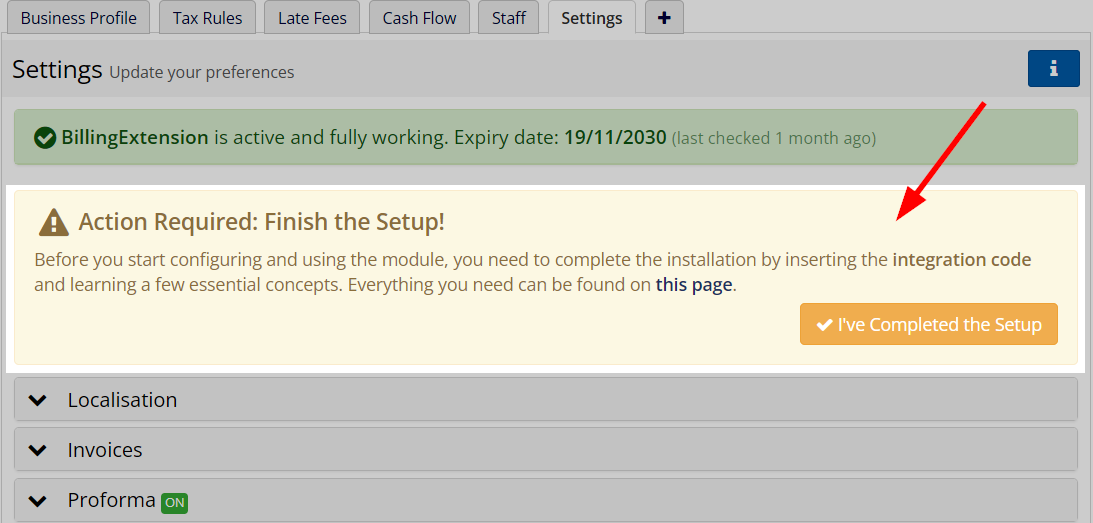This screenshot has width=1093, height=523.
Task: Open the blue info button
Action: [1053, 68]
